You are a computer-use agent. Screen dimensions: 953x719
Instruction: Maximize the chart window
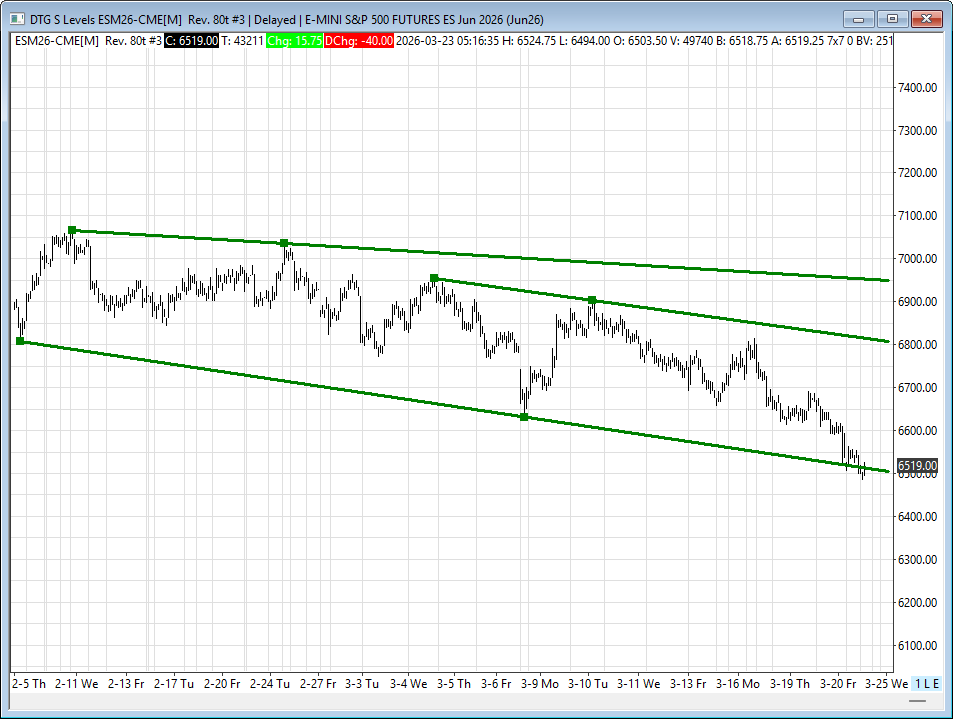892,19
